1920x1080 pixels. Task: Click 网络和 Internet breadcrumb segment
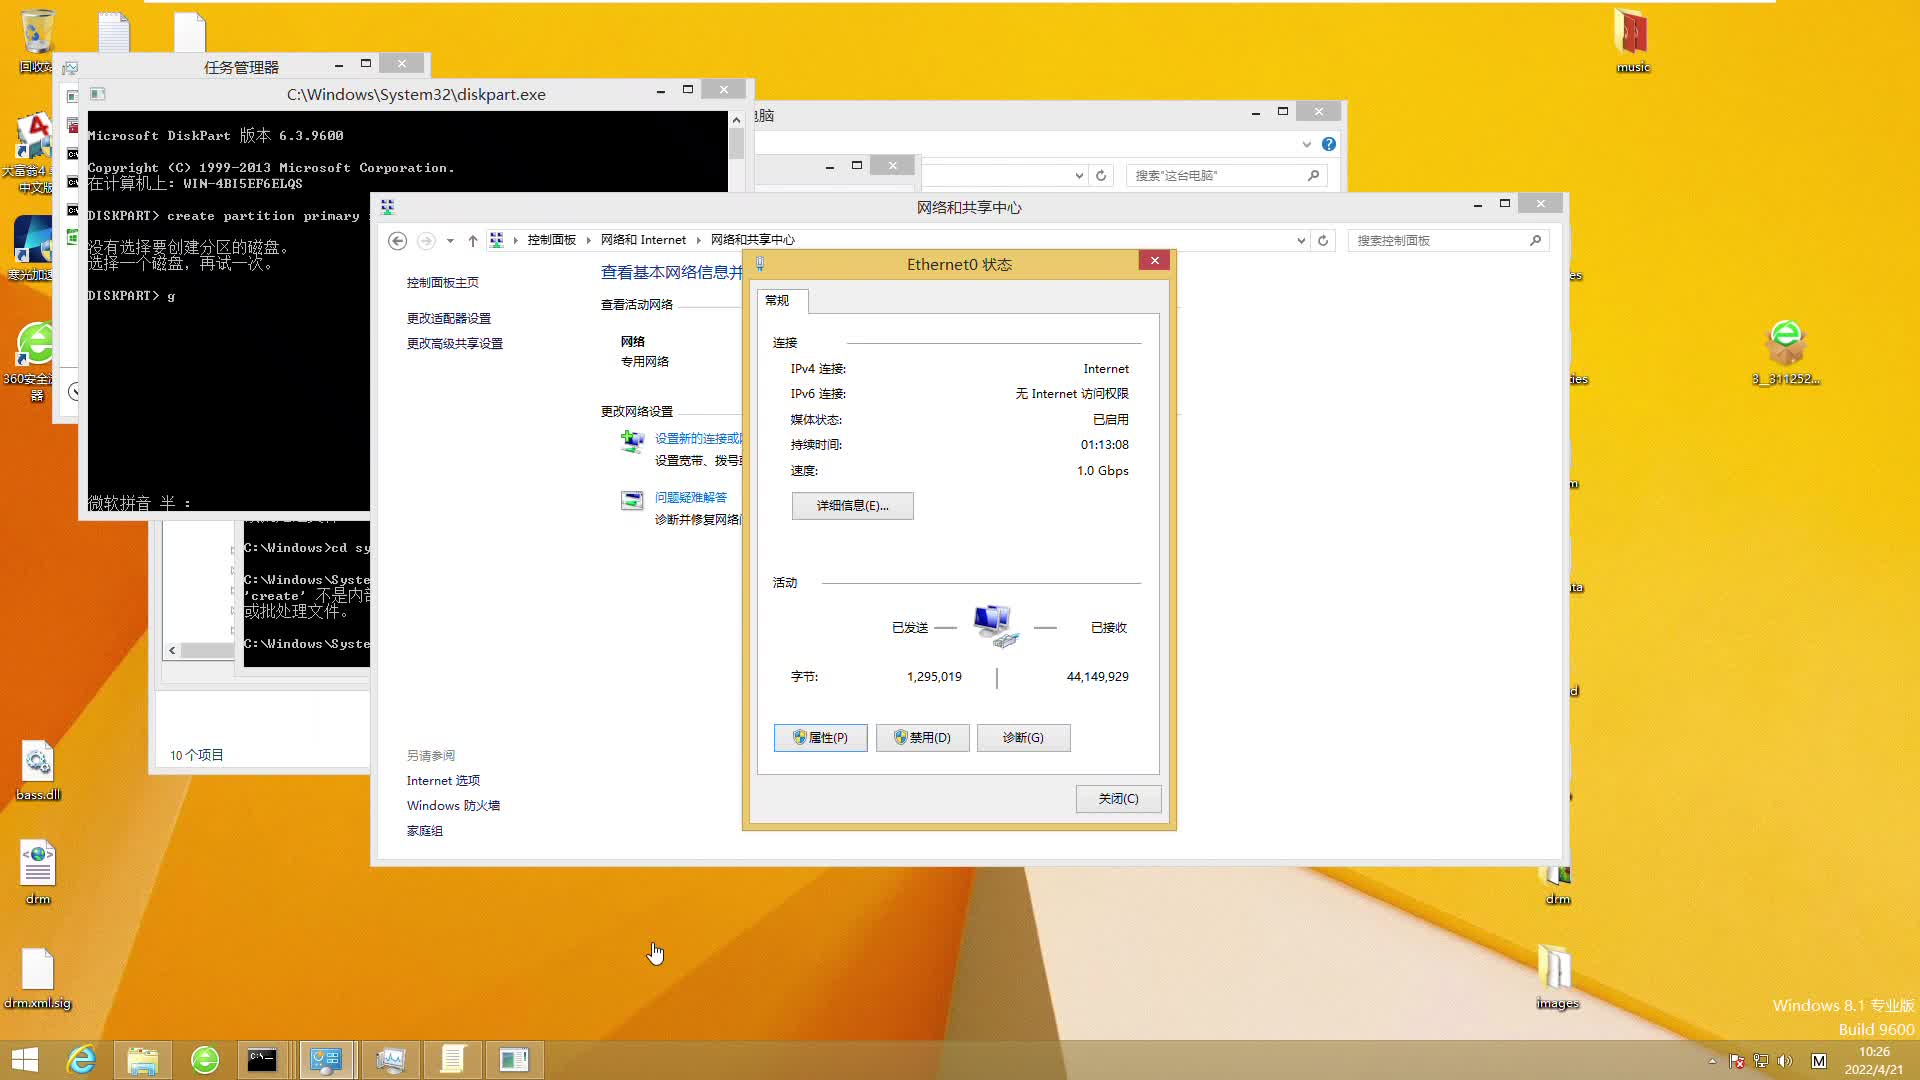pyautogui.click(x=643, y=240)
